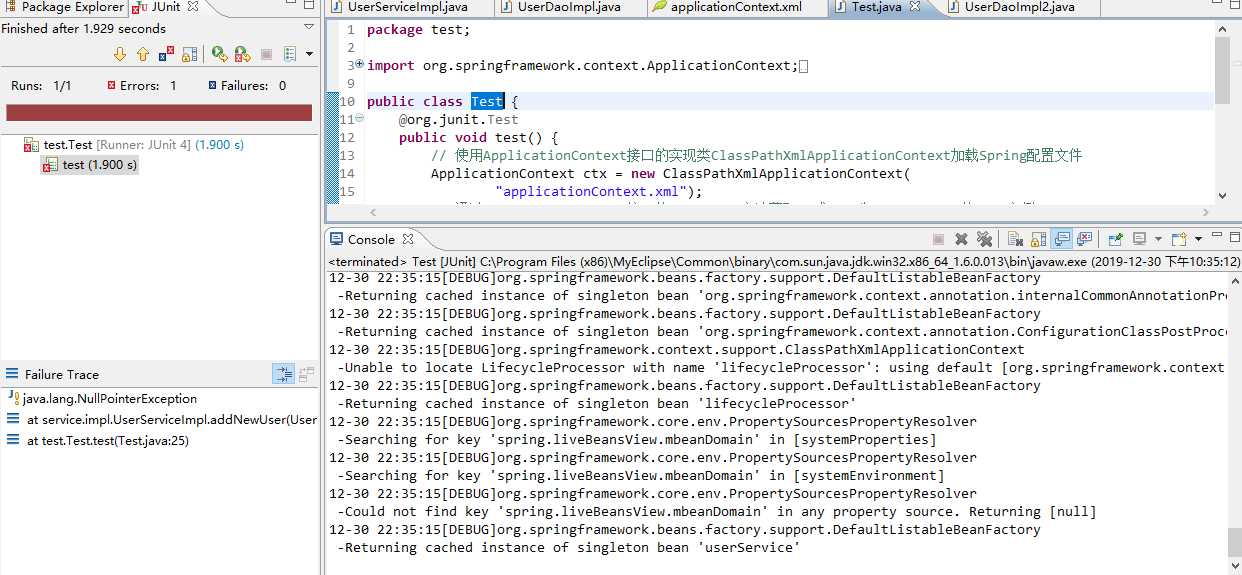The image size is (1242, 575).
Task: Toggle show console on standard error change
Action: tap(1085, 239)
